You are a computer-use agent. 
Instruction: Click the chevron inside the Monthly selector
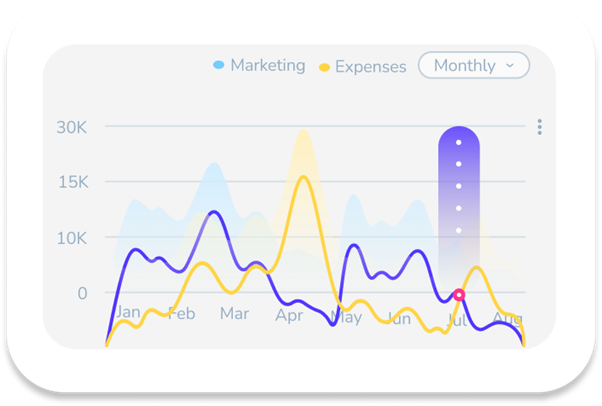pos(511,65)
